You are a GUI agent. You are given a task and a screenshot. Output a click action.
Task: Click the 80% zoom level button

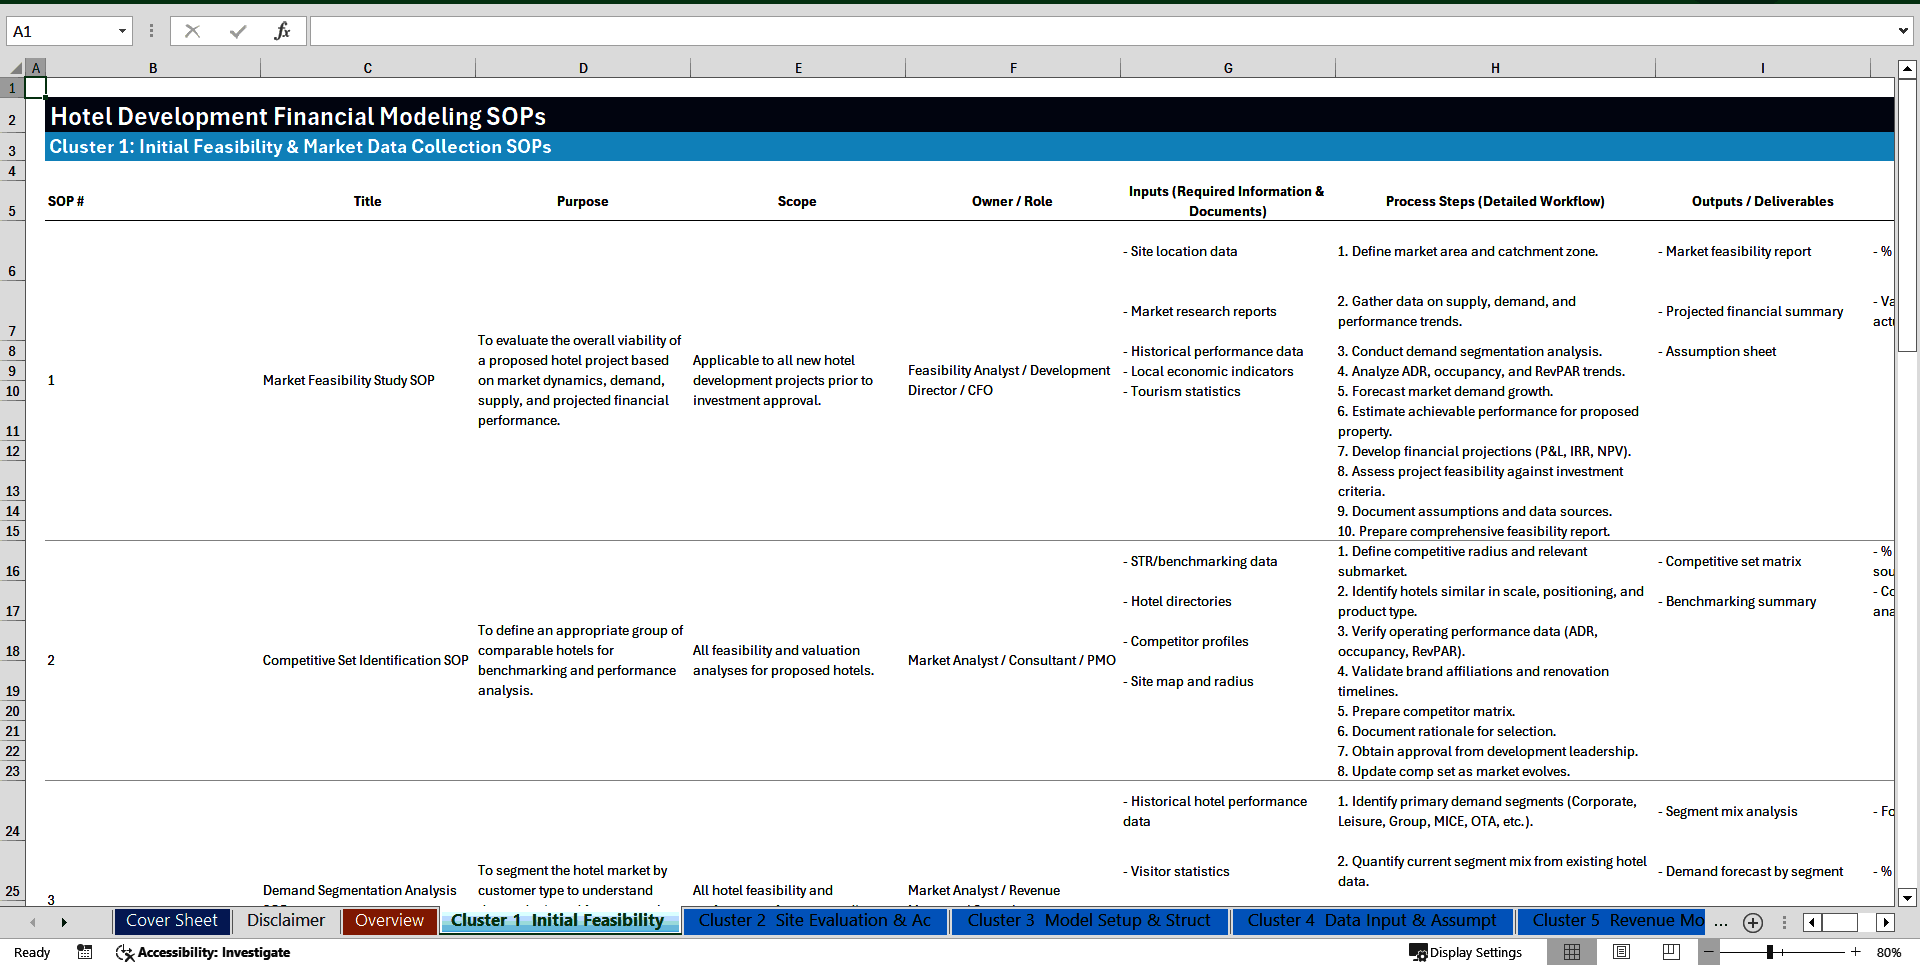tap(1888, 952)
